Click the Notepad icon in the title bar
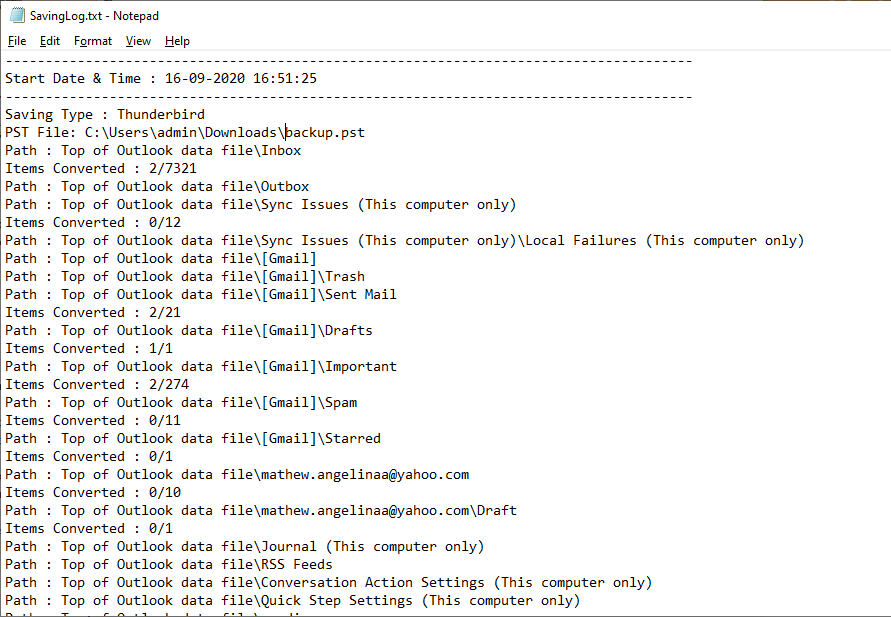Screen dimensions: 891x617 [x=17, y=15]
